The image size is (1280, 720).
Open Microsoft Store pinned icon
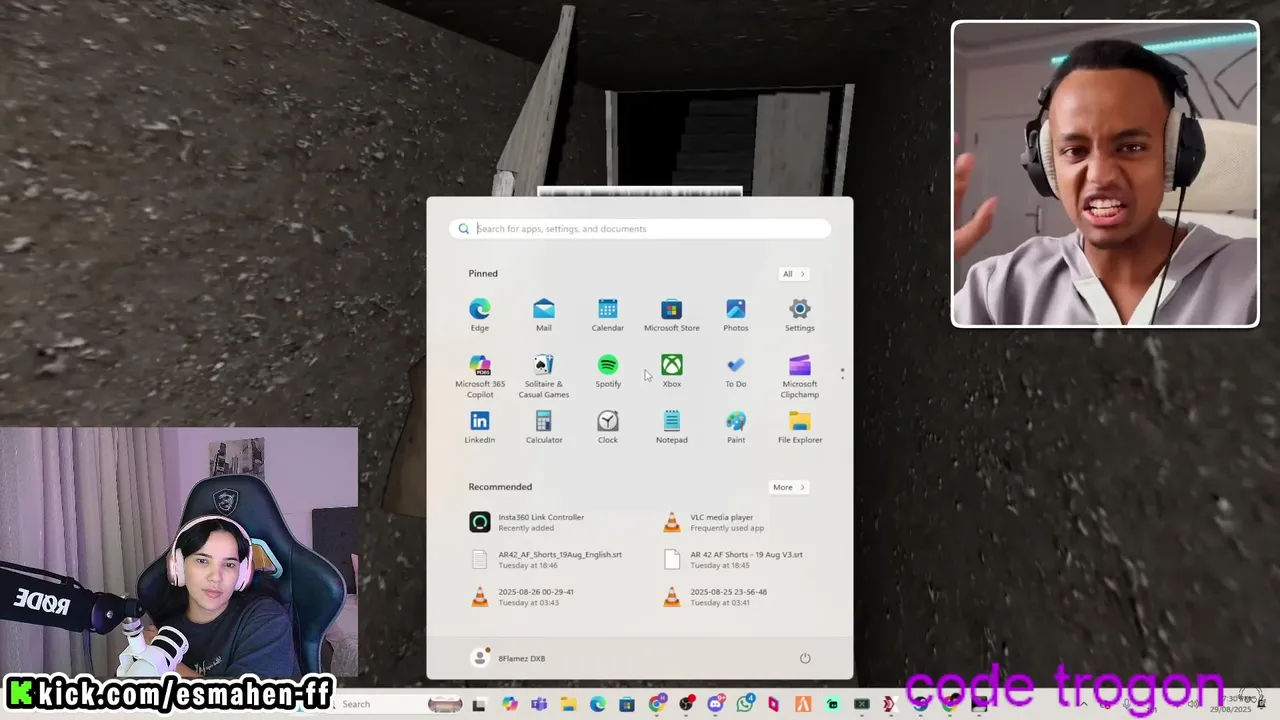[x=671, y=314]
